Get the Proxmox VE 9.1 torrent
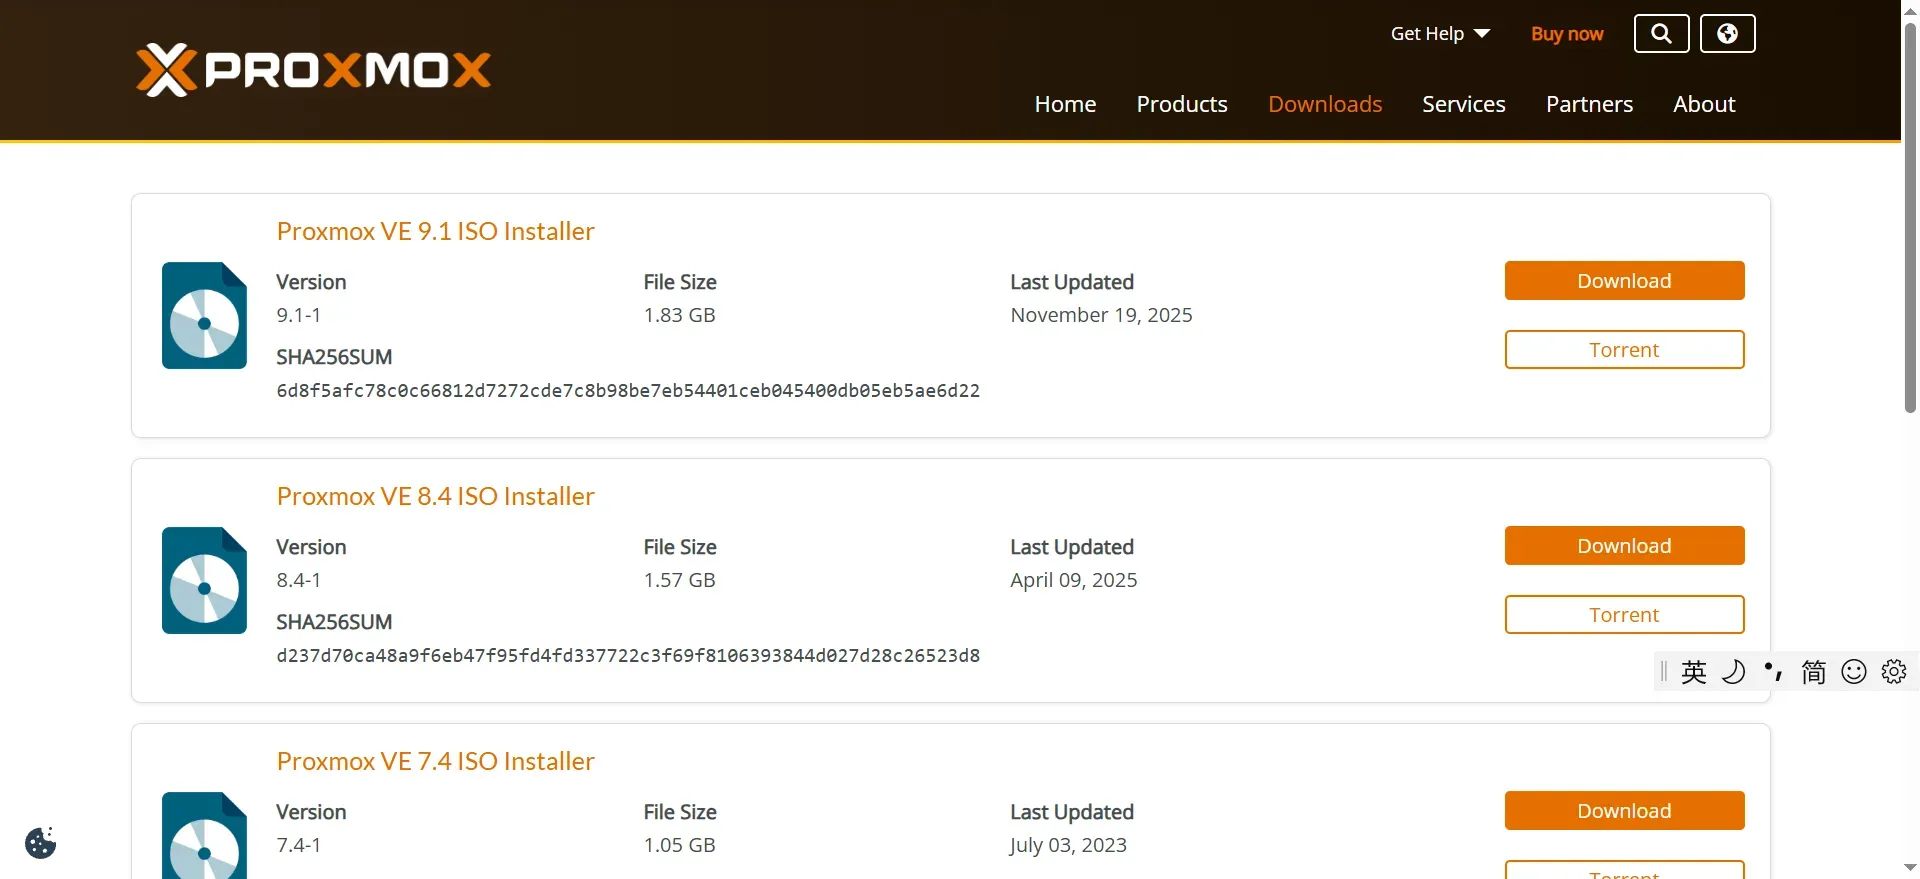Viewport: 1920px width, 879px height. 1624,350
